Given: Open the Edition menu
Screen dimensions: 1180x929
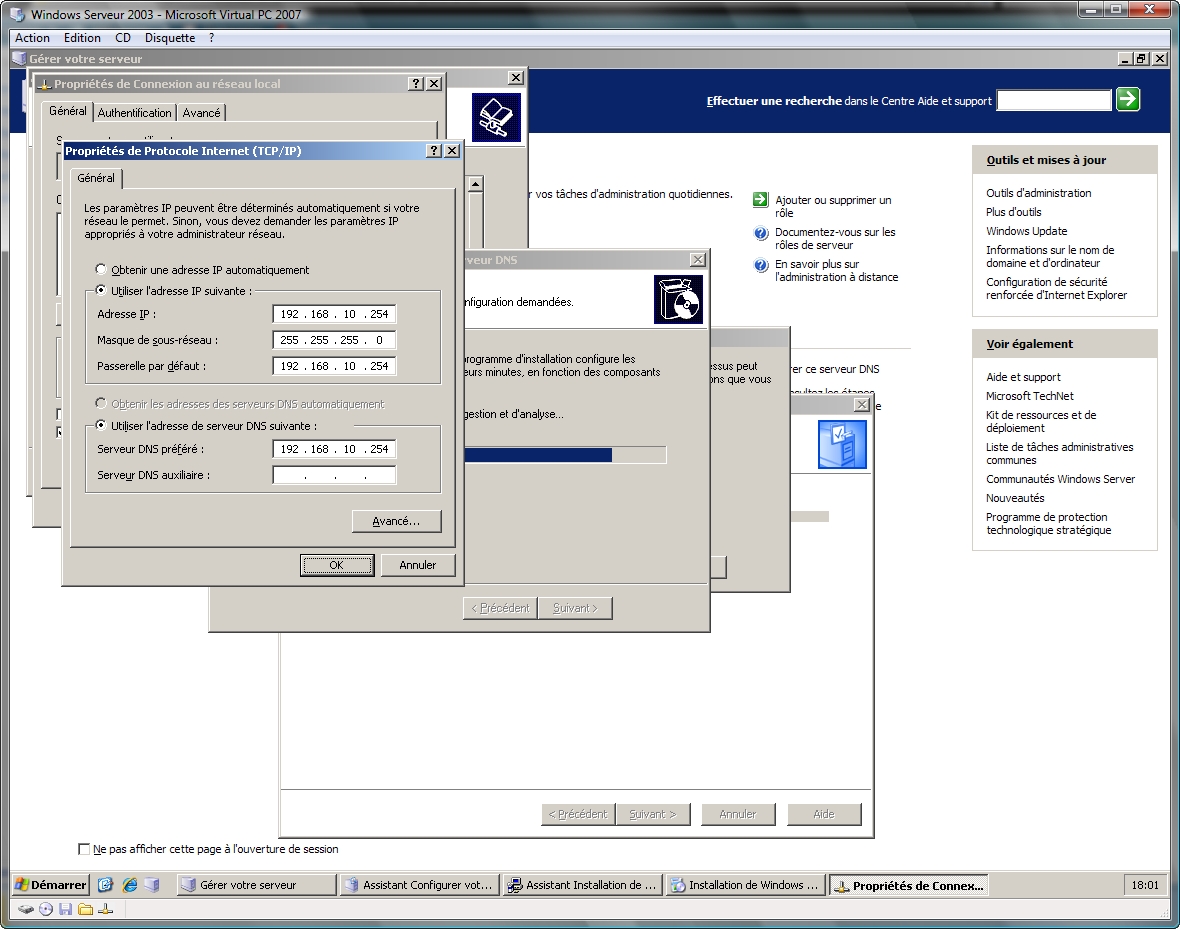Looking at the screenshot, I should point(82,38).
